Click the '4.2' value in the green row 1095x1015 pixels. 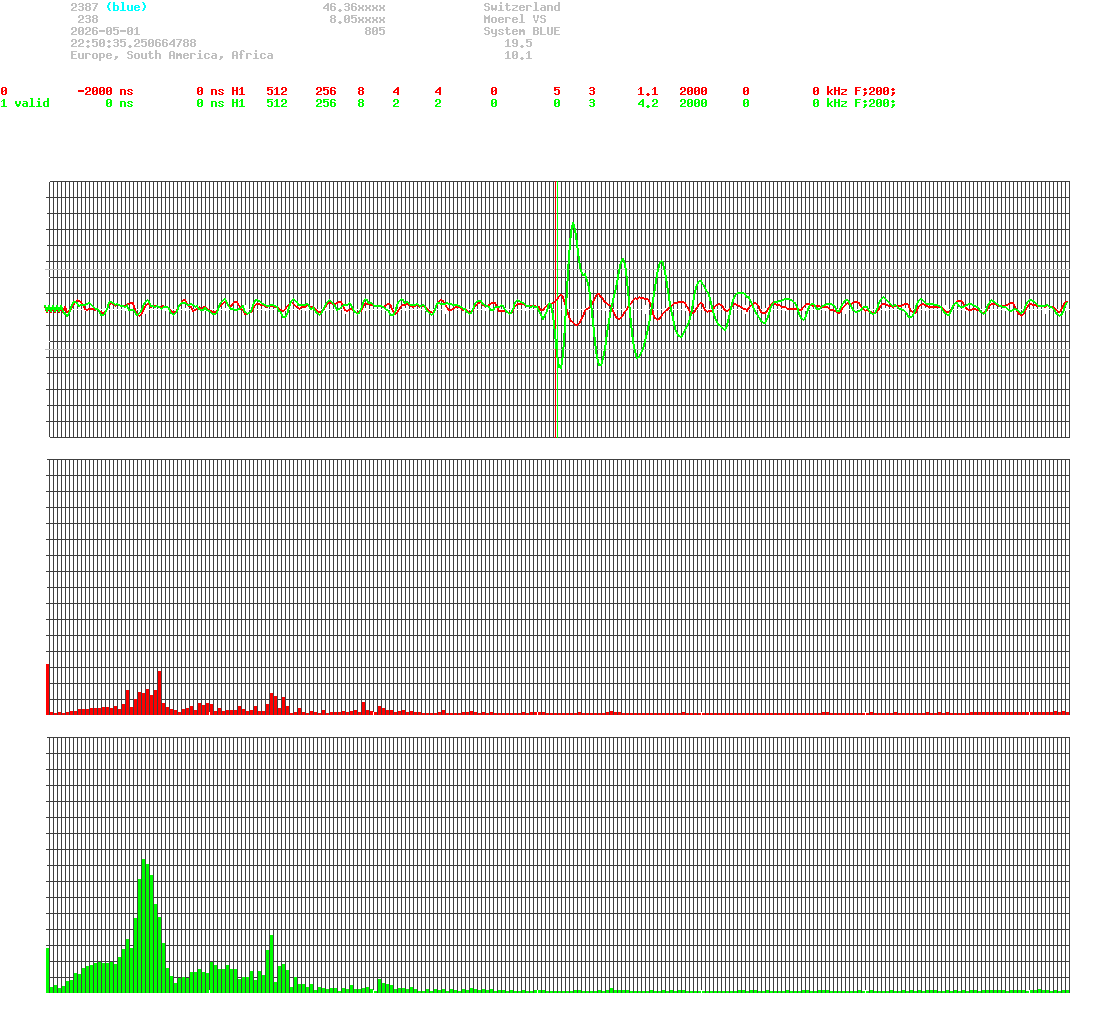(648, 103)
